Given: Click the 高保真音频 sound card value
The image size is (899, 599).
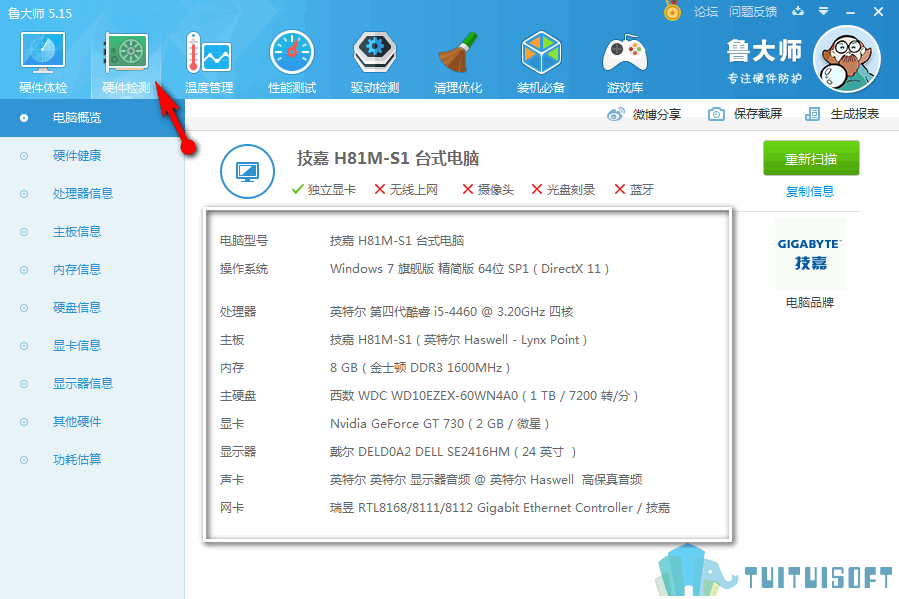Looking at the screenshot, I should coord(486,479).
